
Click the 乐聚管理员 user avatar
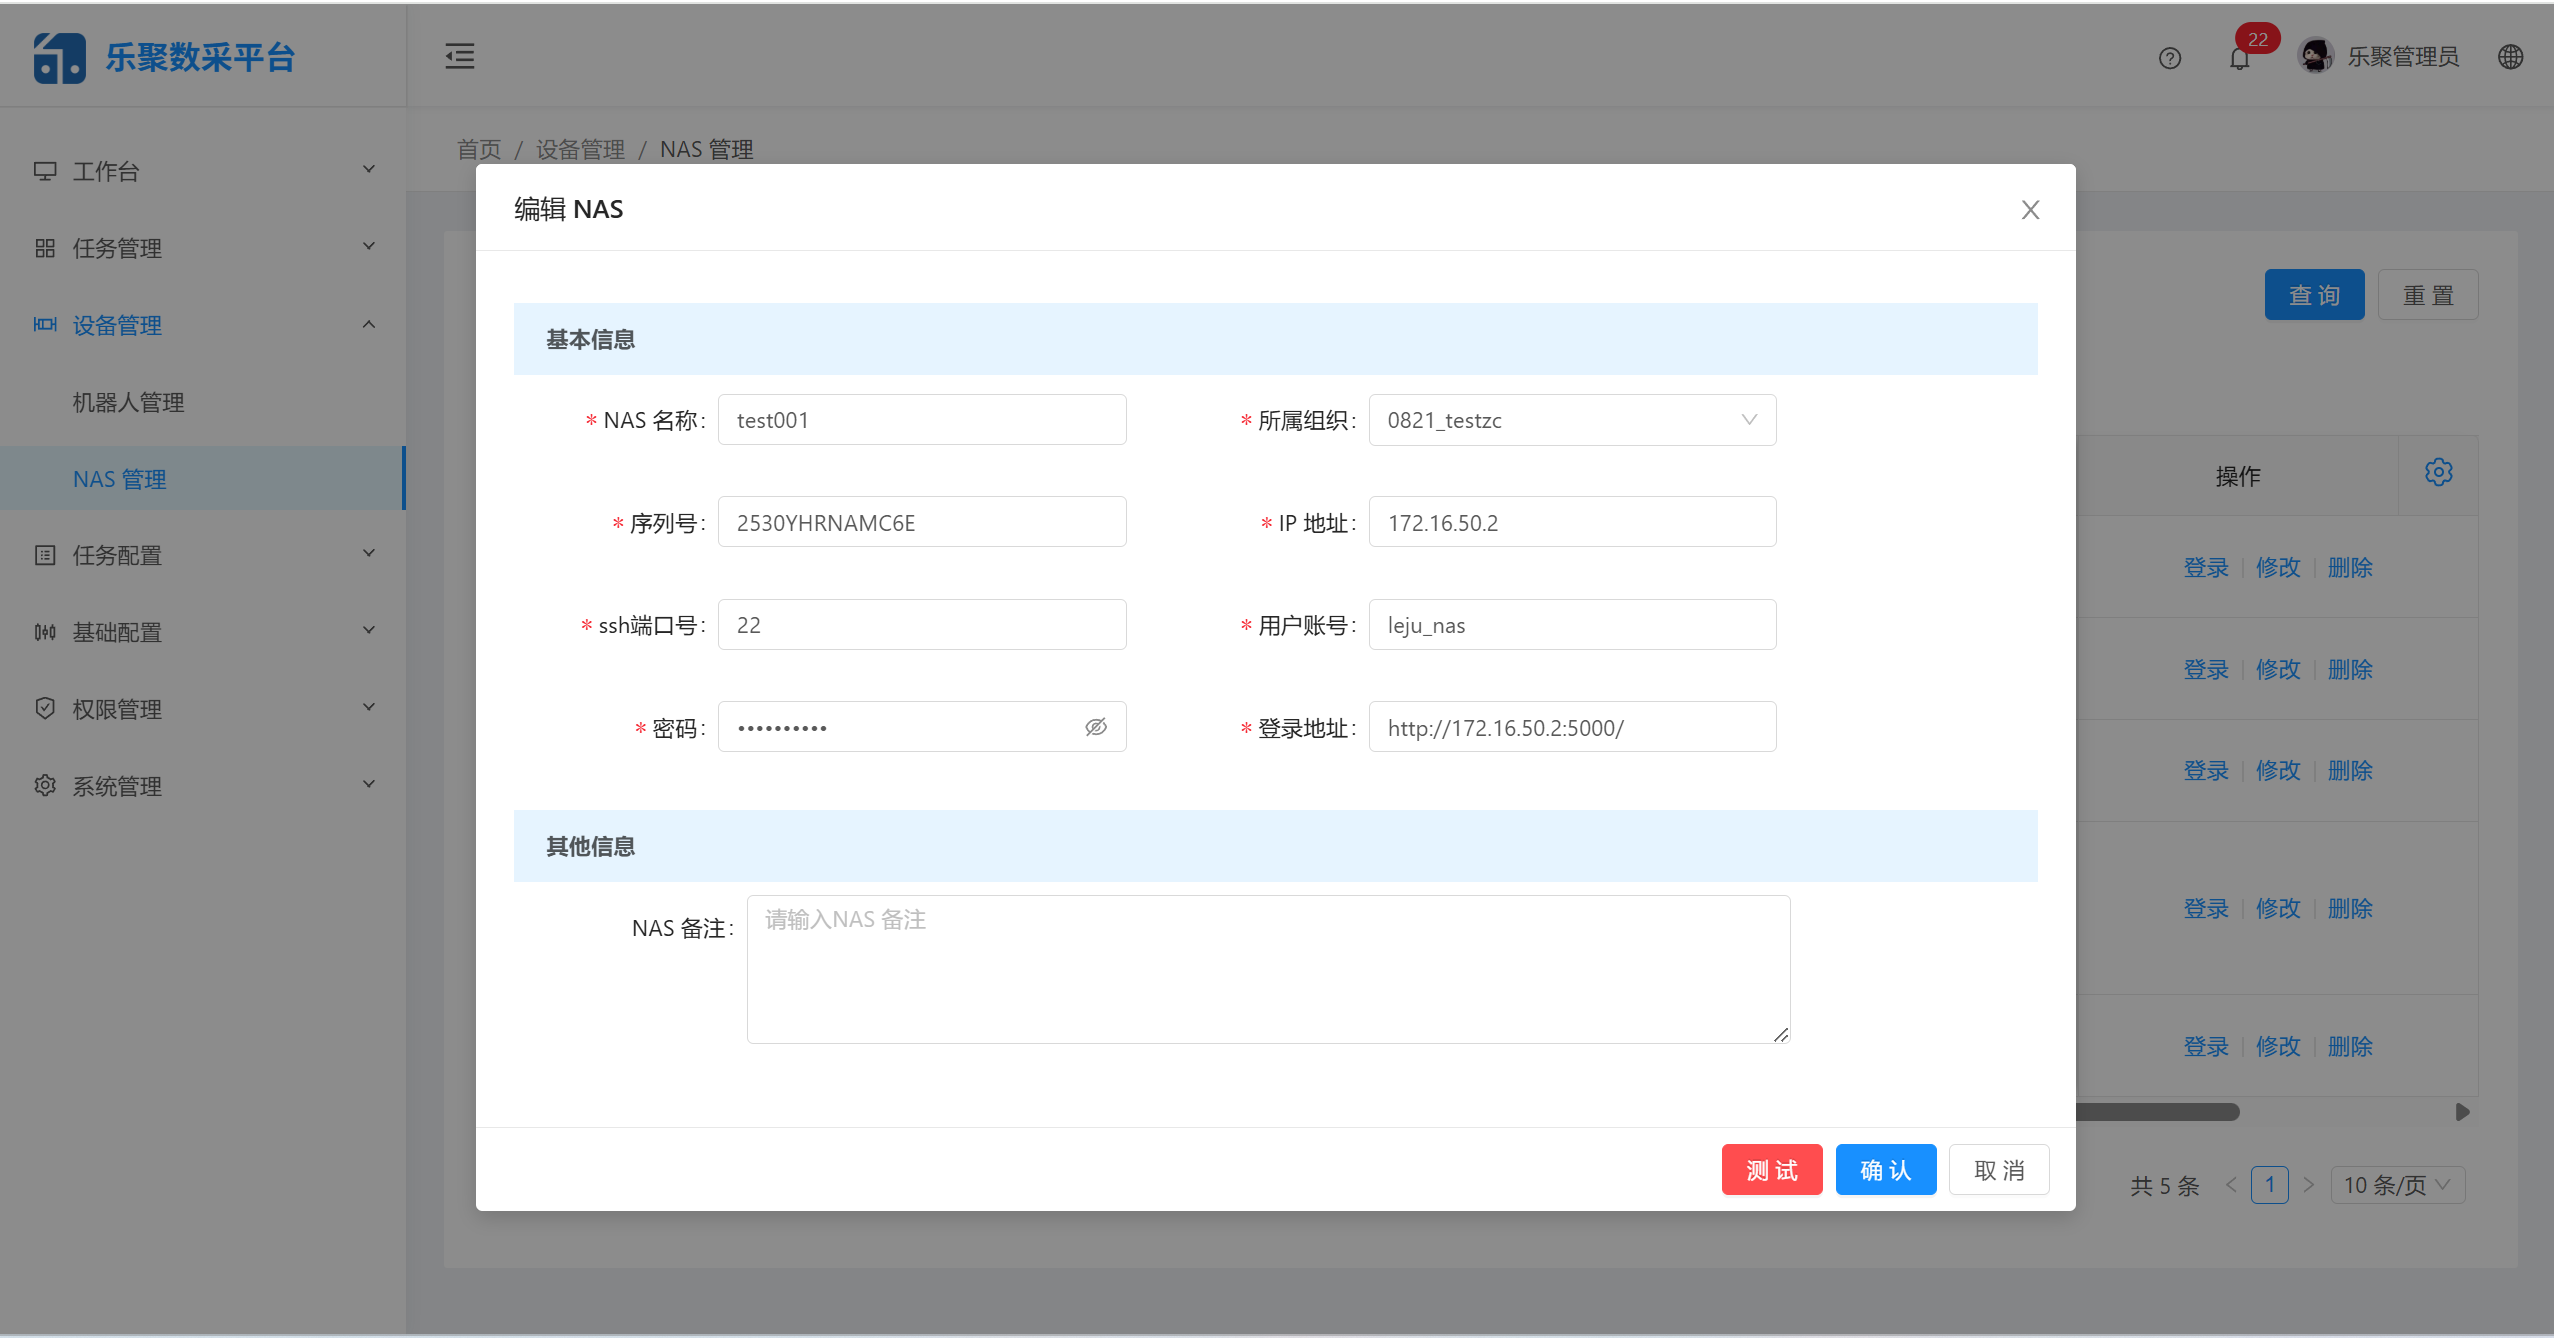tap(2315, 56)
